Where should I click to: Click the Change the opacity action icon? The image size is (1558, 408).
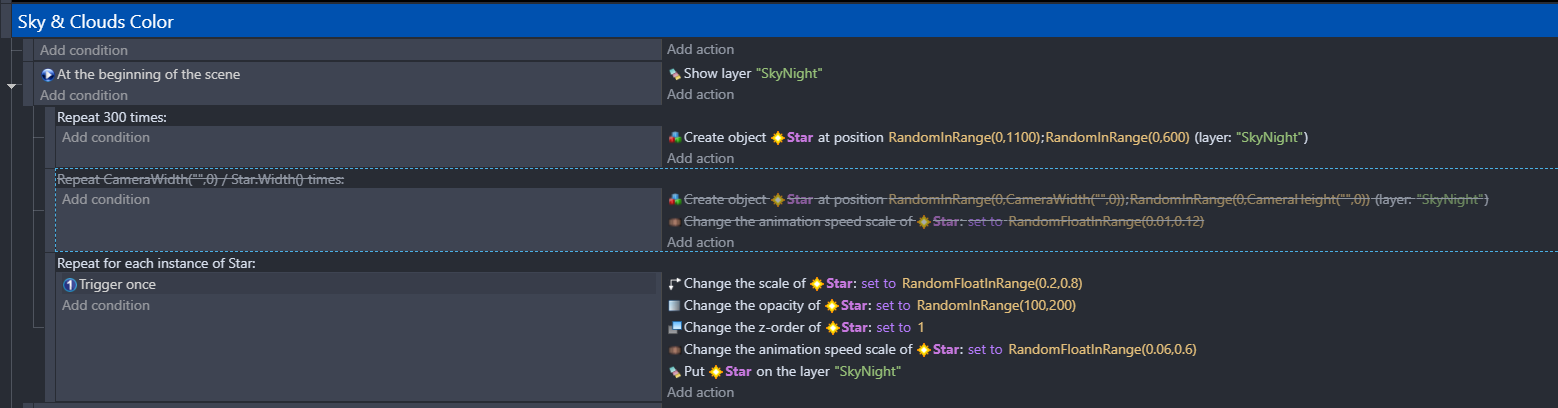coord(674,306)
